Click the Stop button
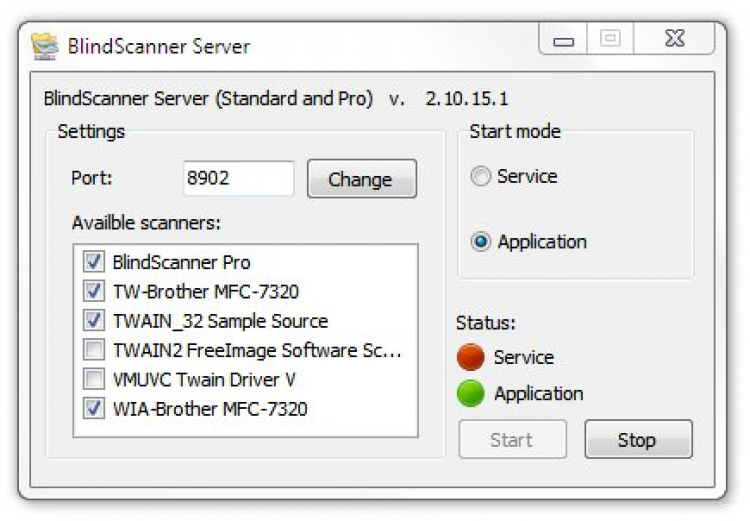750x521 pixels. pos(637,440)
